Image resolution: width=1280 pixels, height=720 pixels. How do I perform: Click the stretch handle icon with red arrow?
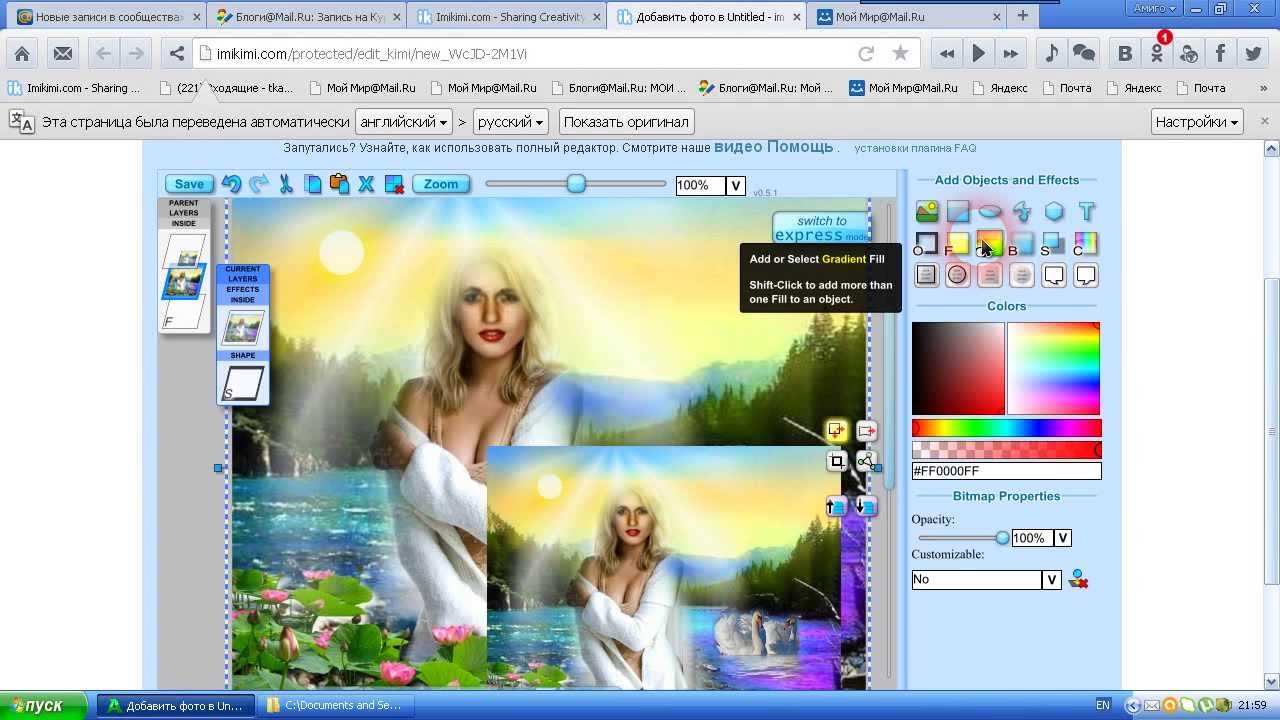867,431
